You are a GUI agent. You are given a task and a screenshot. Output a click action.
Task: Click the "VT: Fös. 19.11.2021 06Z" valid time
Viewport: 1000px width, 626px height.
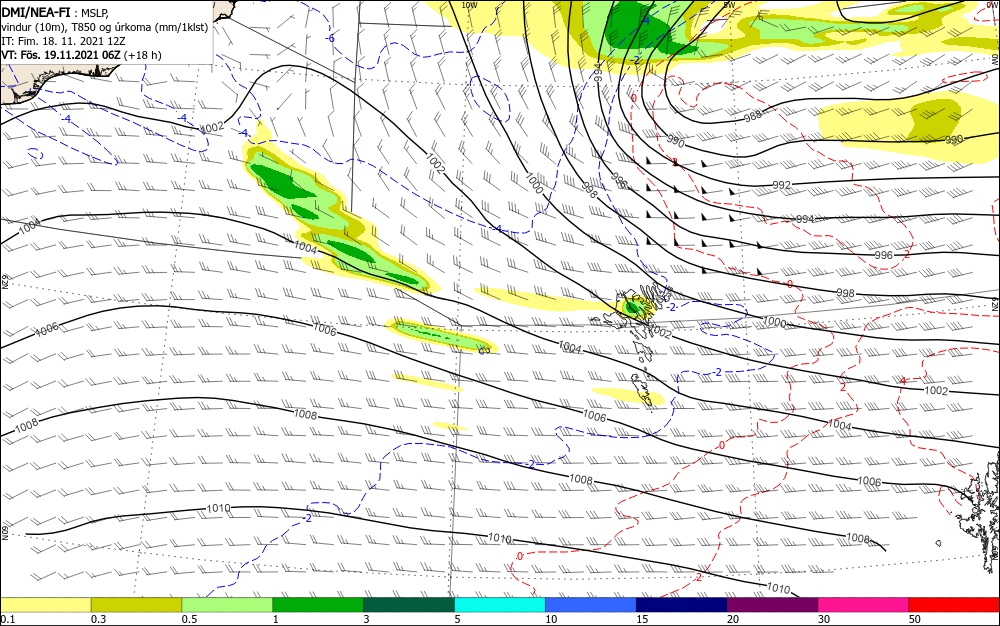(61, 55)
